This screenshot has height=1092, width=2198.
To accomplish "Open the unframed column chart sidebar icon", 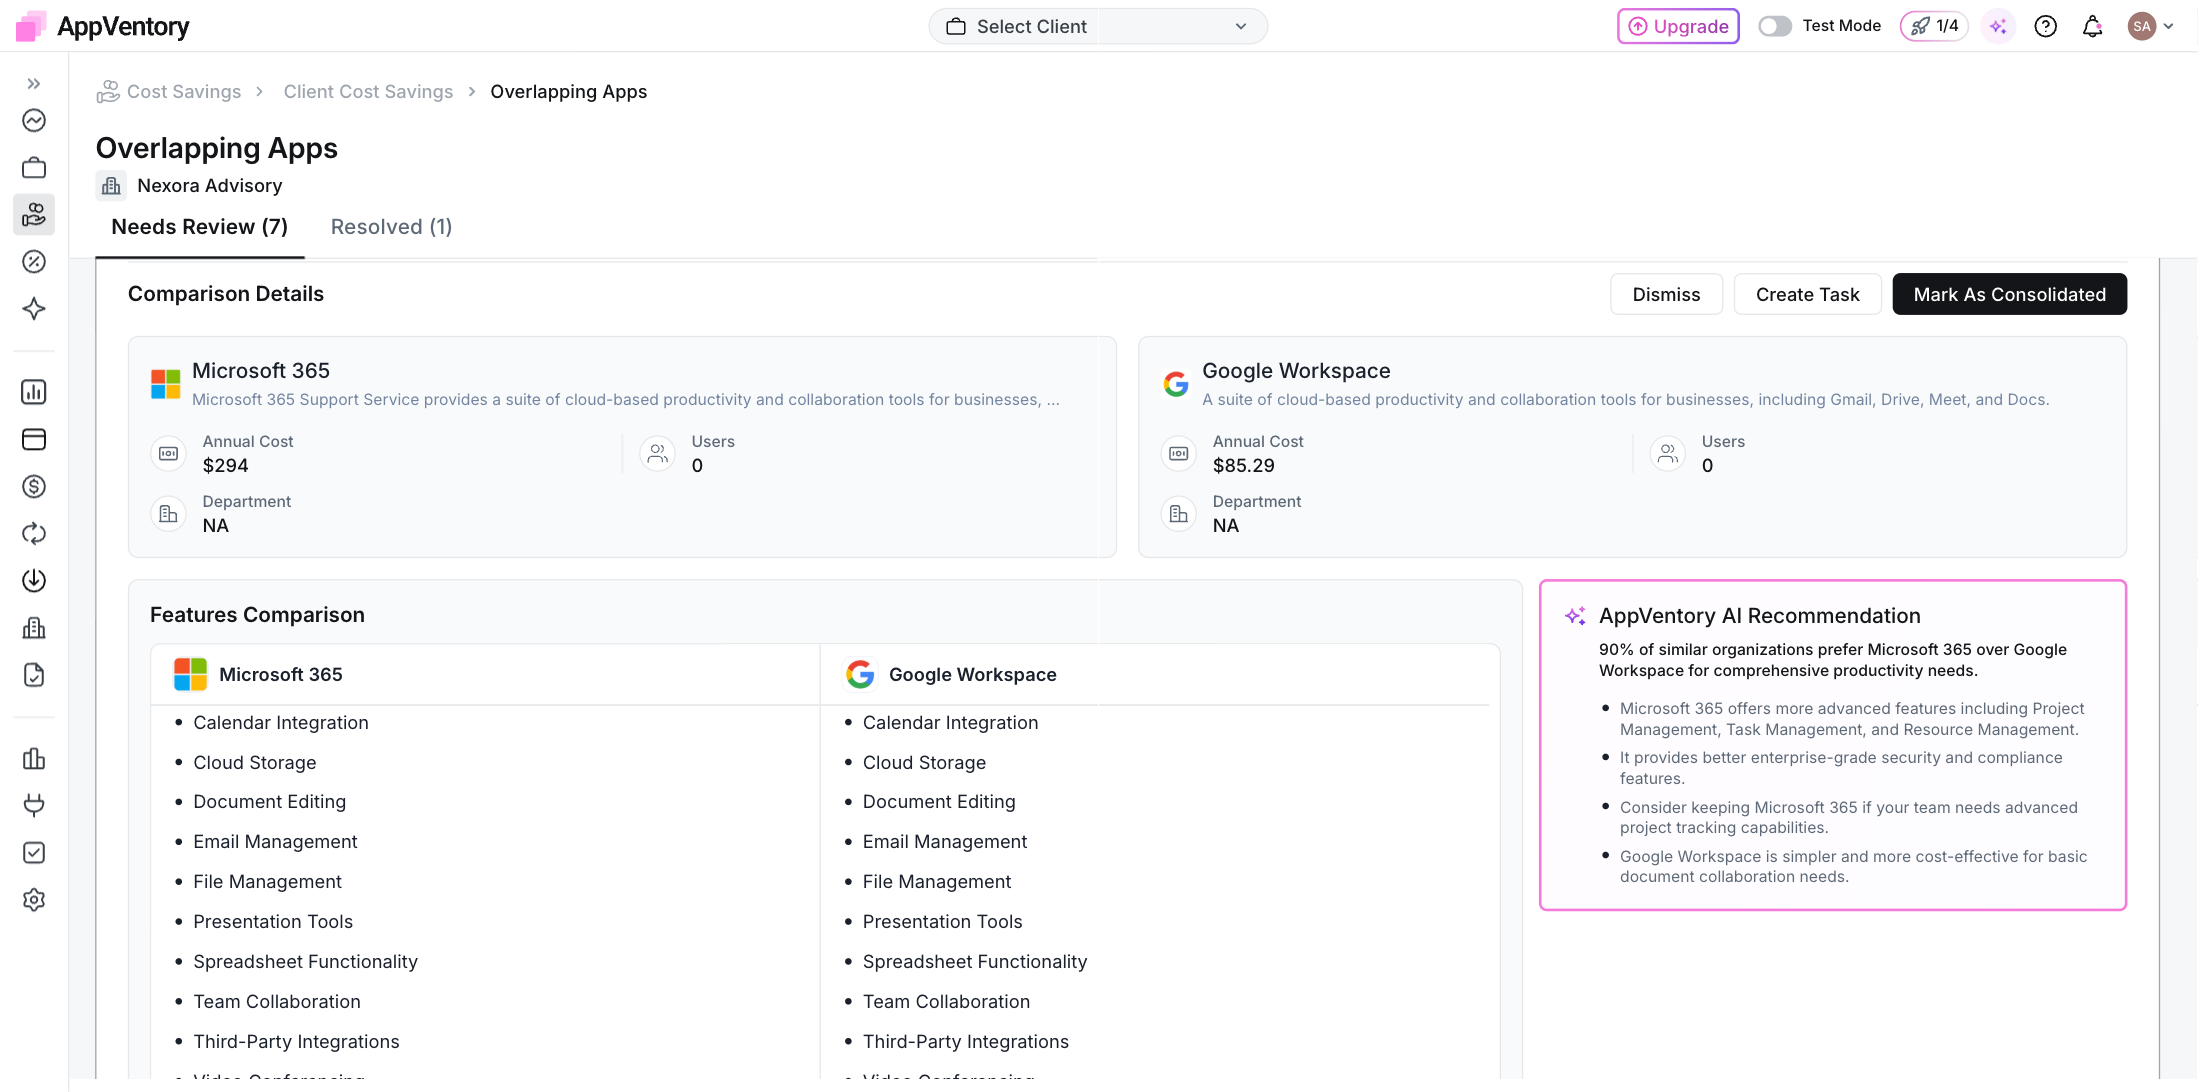I will [x=34, y=759].
